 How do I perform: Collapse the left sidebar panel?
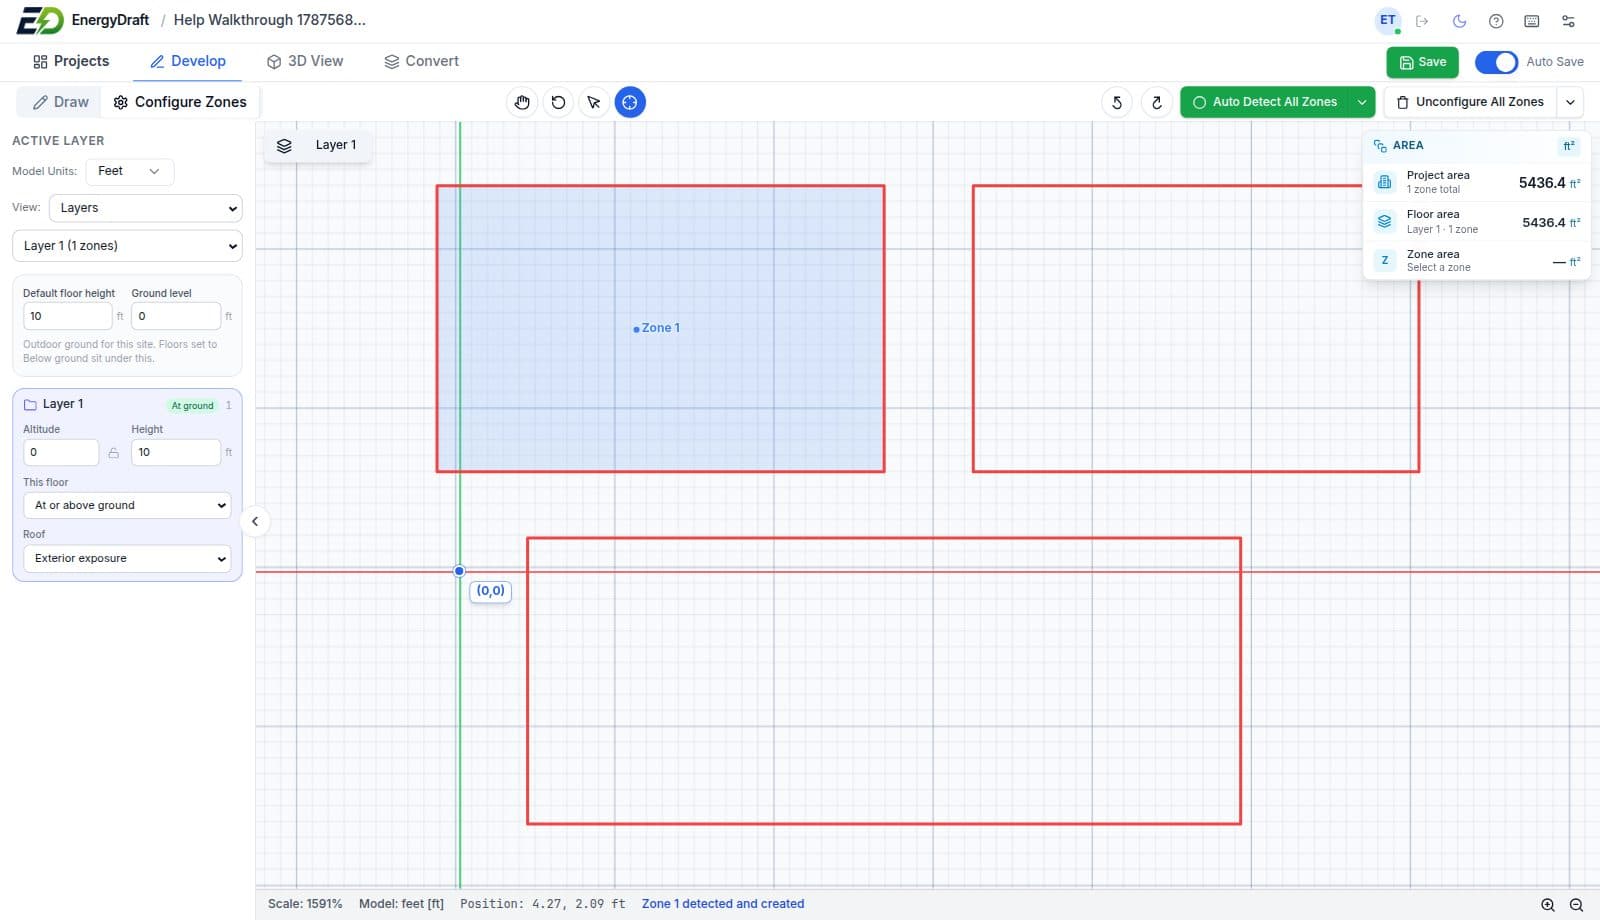tap(255, 521)
